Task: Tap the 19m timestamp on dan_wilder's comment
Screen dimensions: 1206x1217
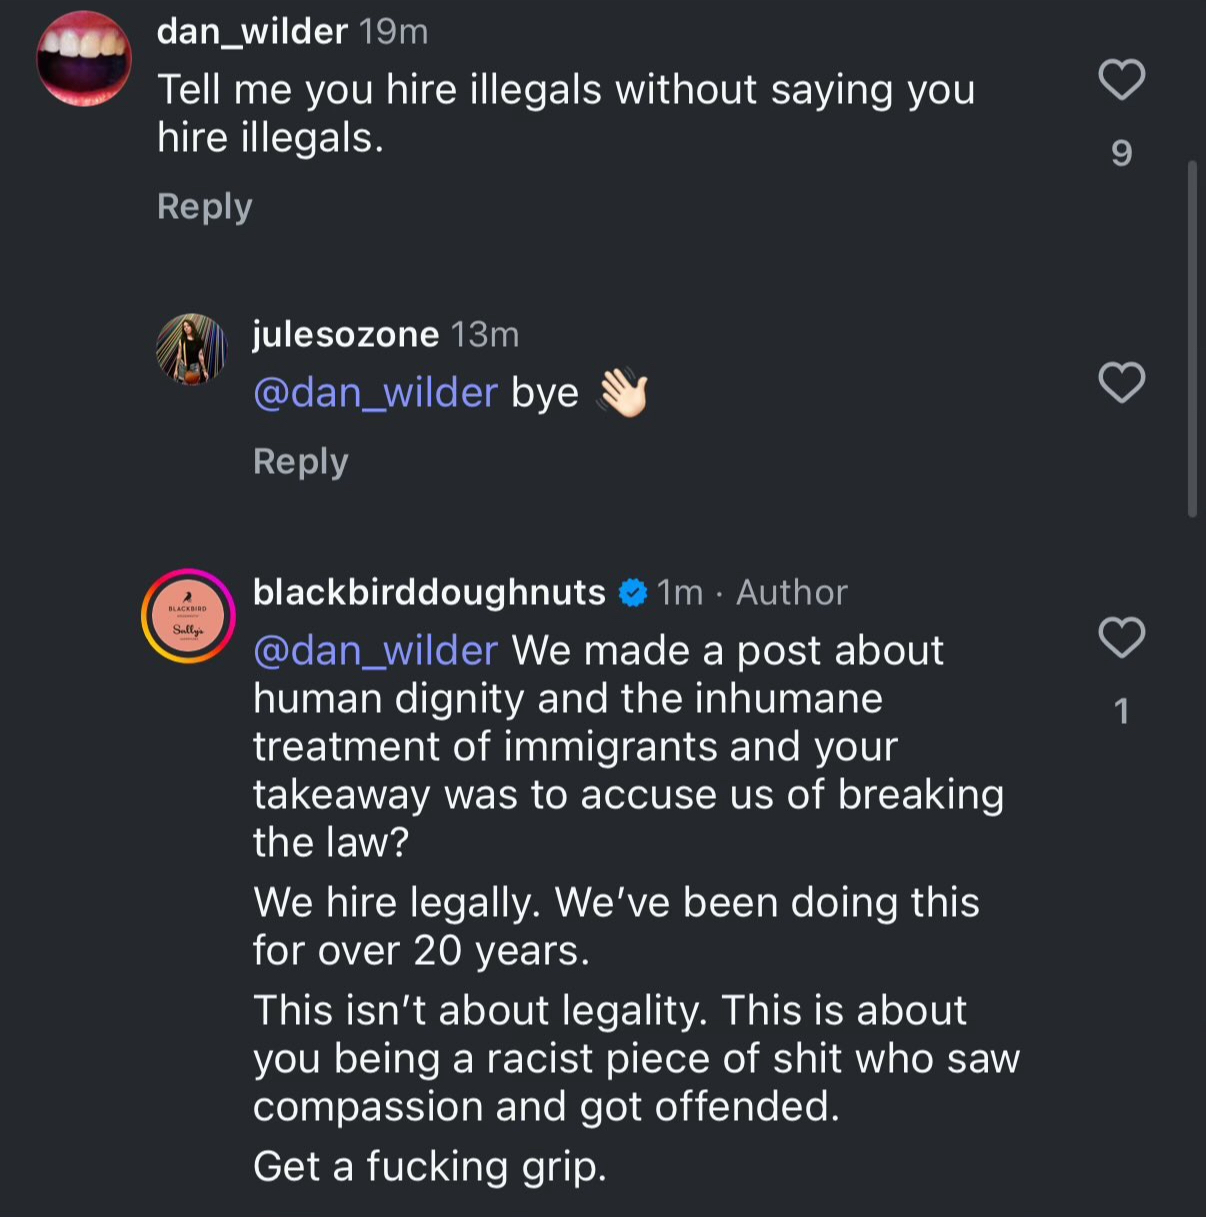Action: coord(394,32)
